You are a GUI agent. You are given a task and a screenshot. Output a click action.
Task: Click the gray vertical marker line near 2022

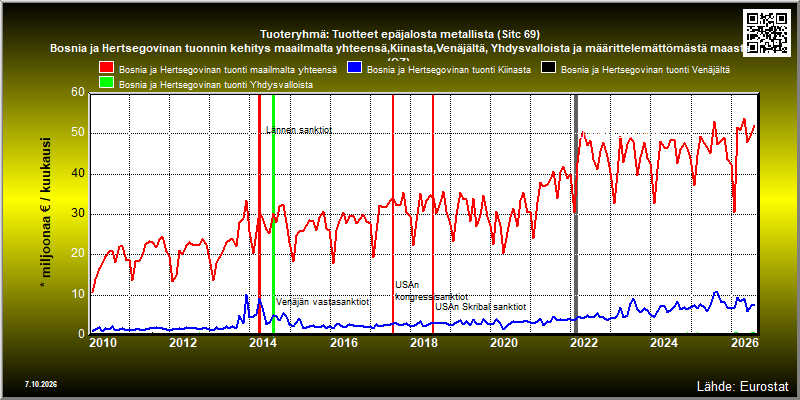pyautogui.click(x=577, y=214)
